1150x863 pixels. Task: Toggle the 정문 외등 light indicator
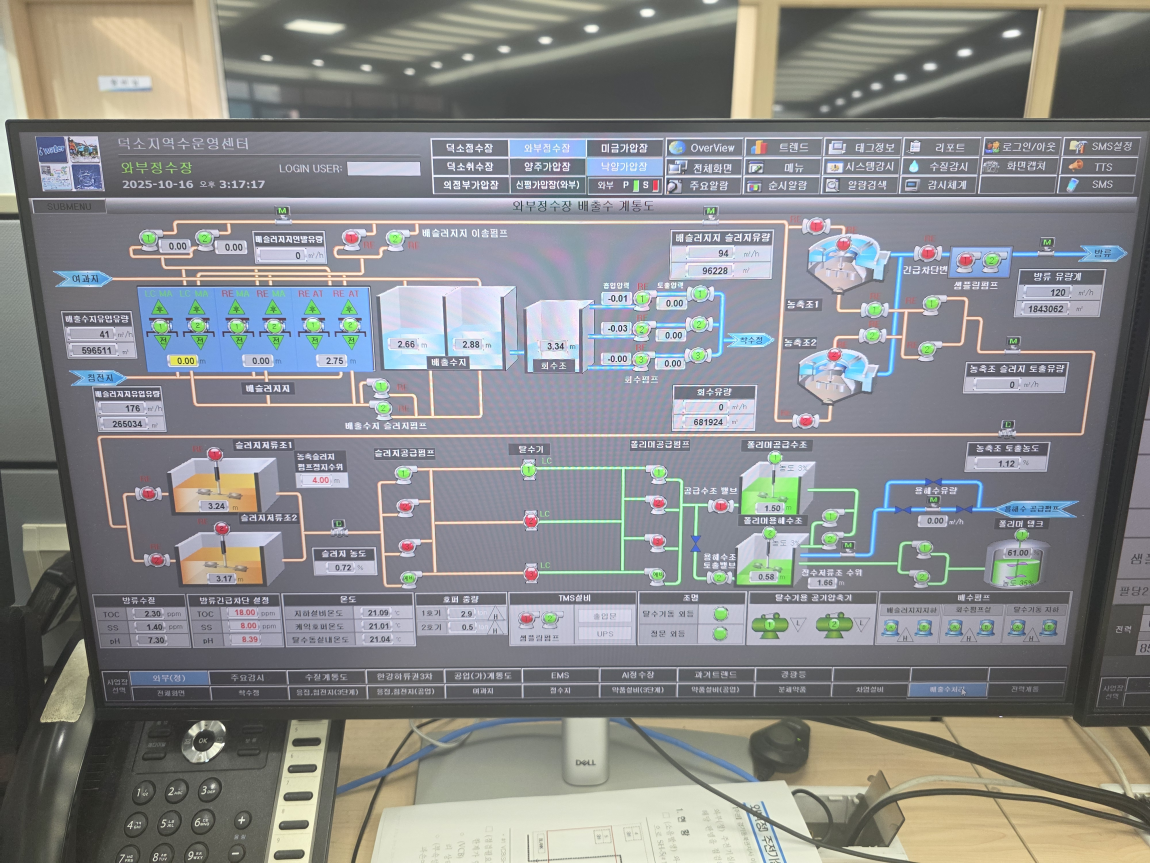(x=720, y=634)
